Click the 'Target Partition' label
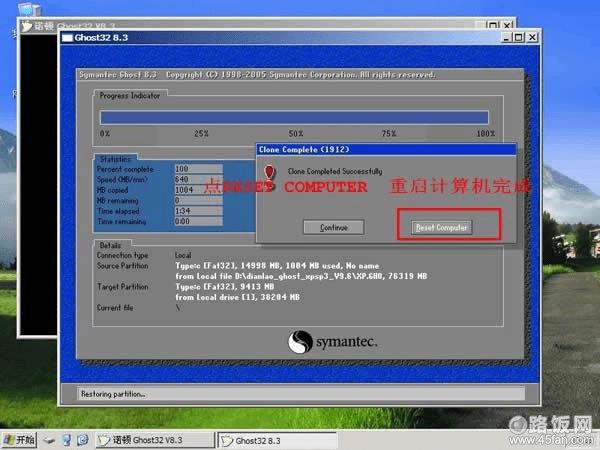Image resolution: width=600 pixels, height=450 pixels. click(x=122, y=287)
